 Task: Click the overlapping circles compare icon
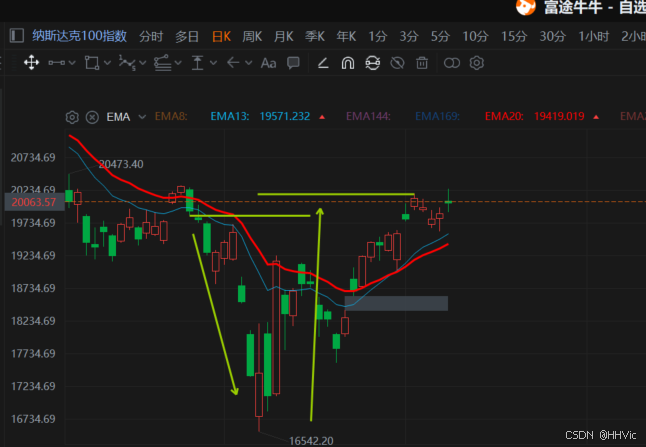click(452, 63)
